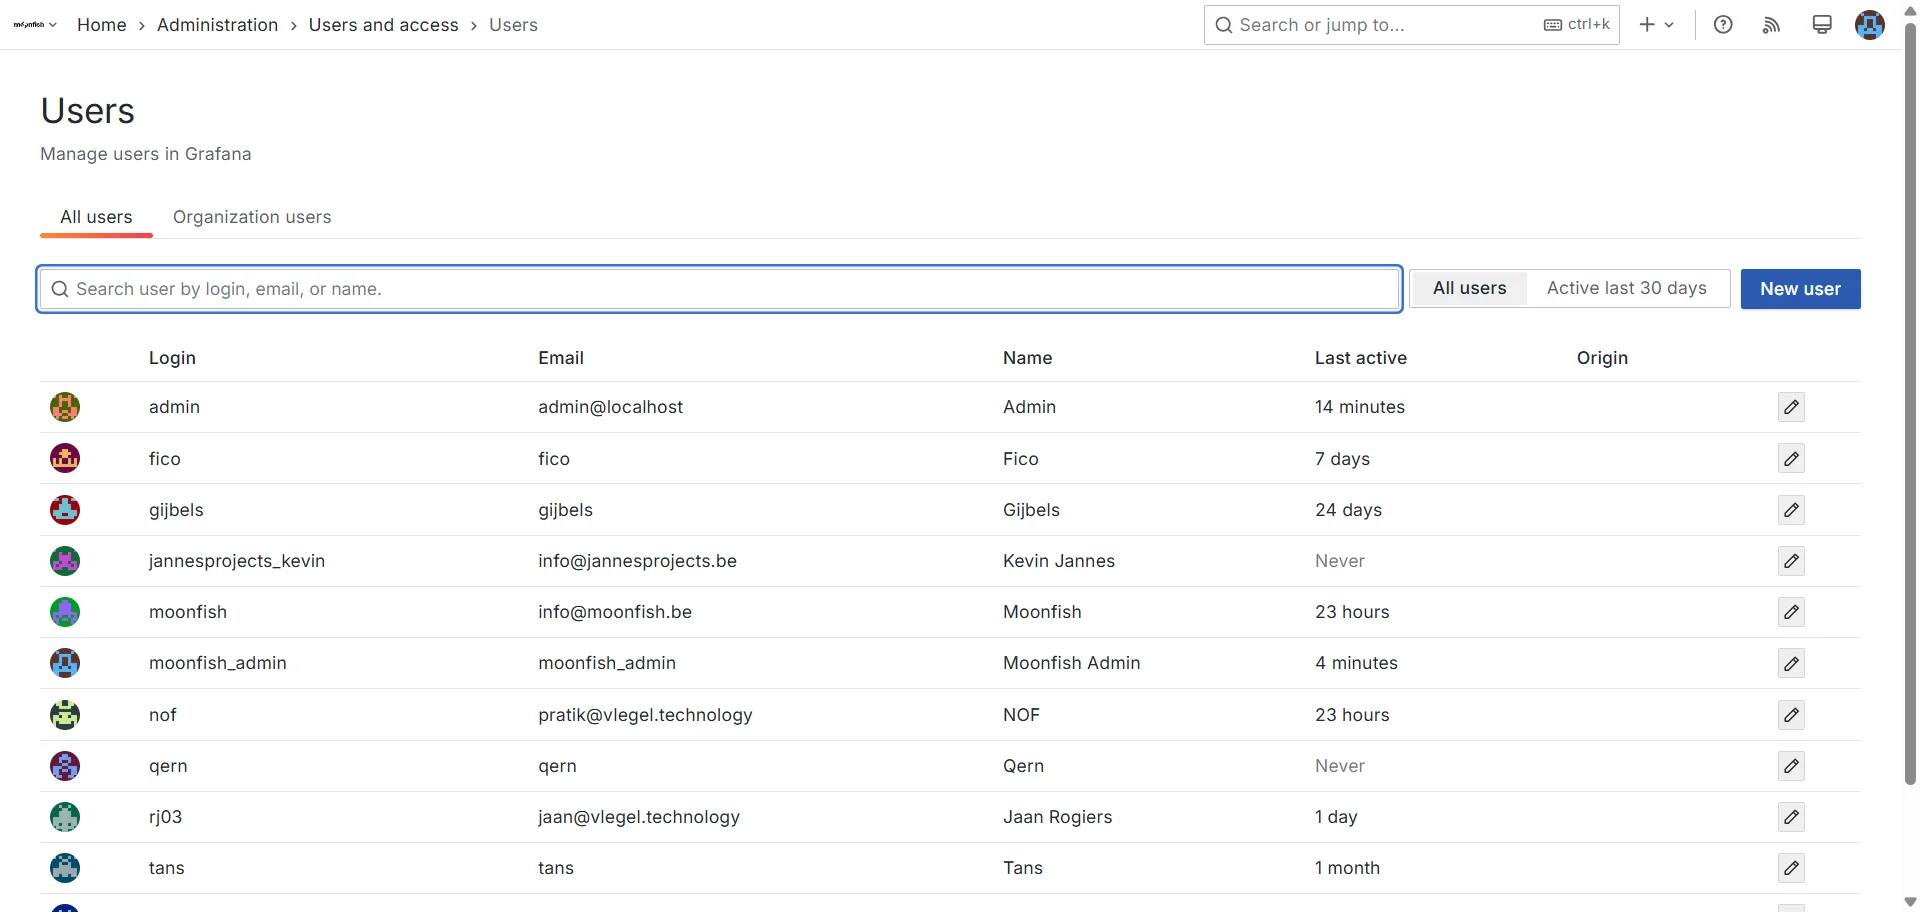Viewport: 1920px width, 912px height.
Task: Click jannesprojects_kevin's avatar thumbnail
Action: (x=64, y=561)
